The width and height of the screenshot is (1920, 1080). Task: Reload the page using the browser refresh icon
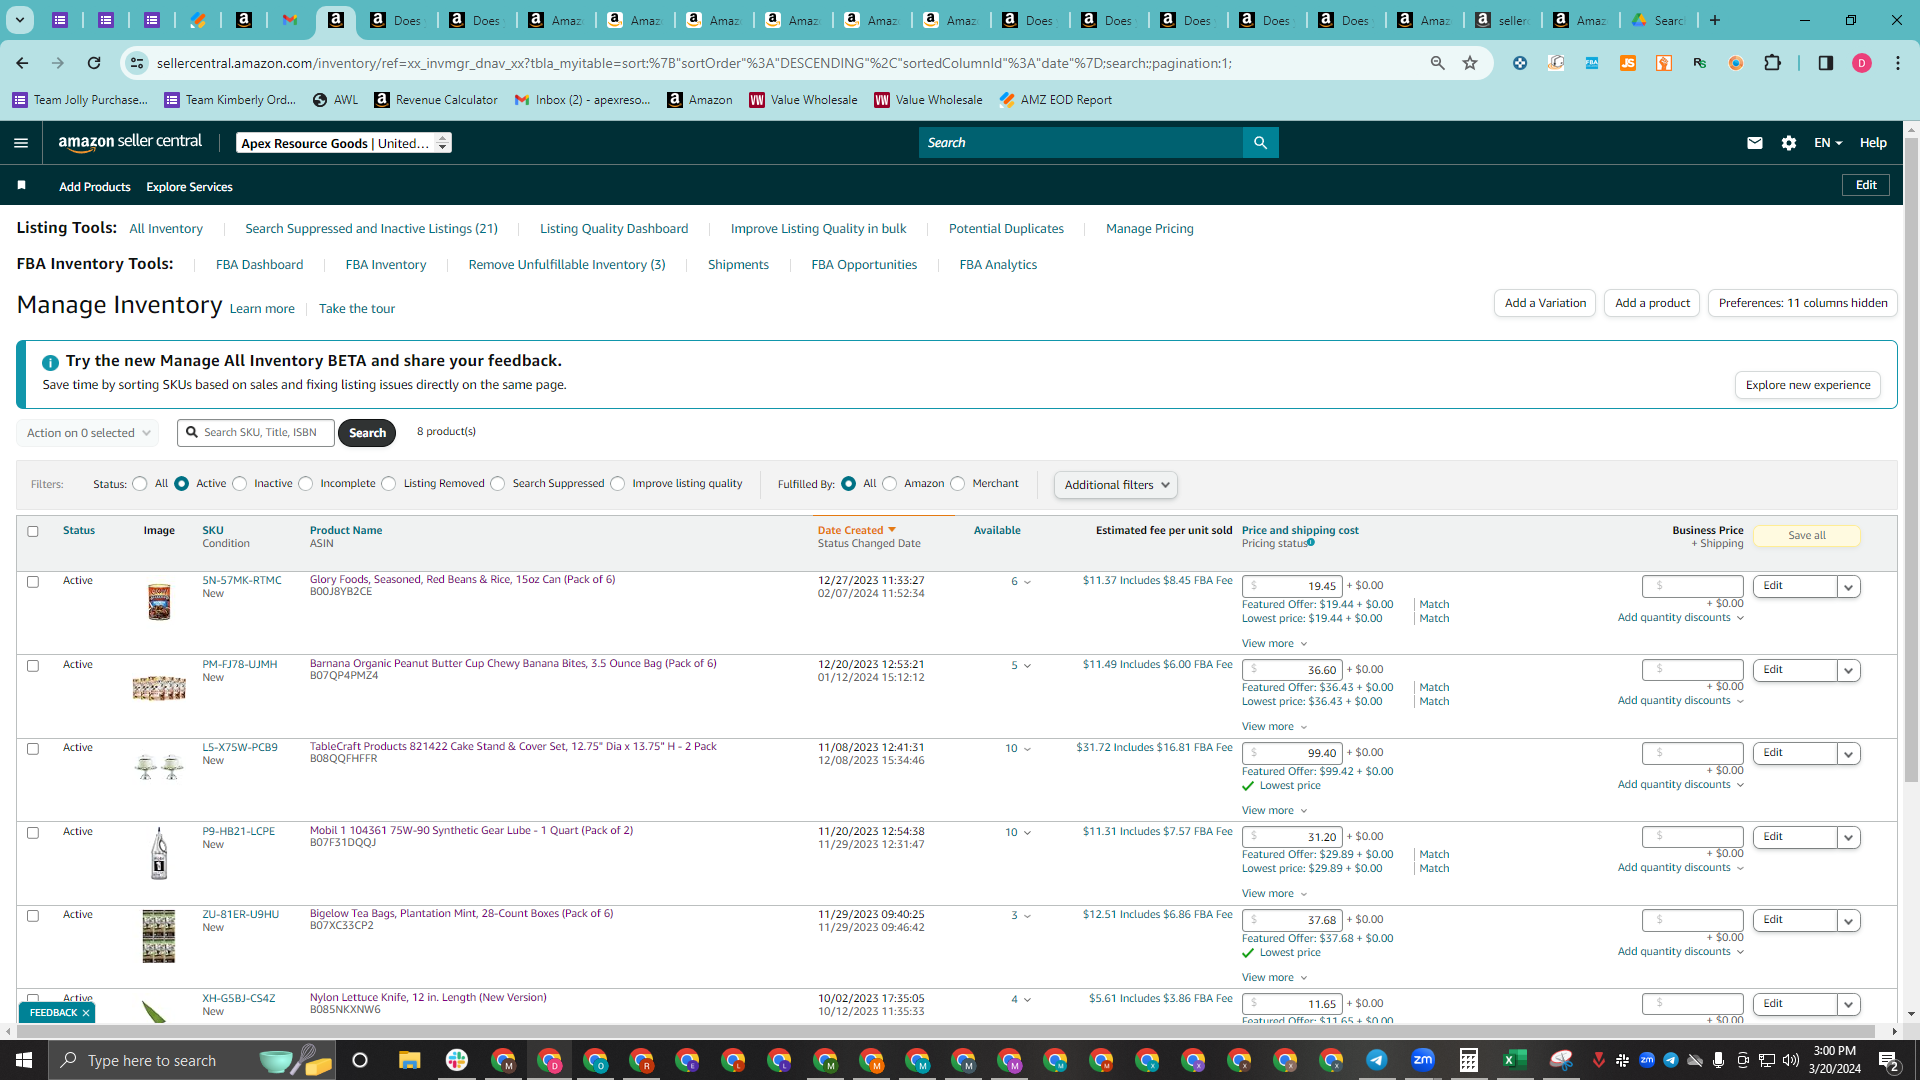pyautogui.click(x=94, y=63)
